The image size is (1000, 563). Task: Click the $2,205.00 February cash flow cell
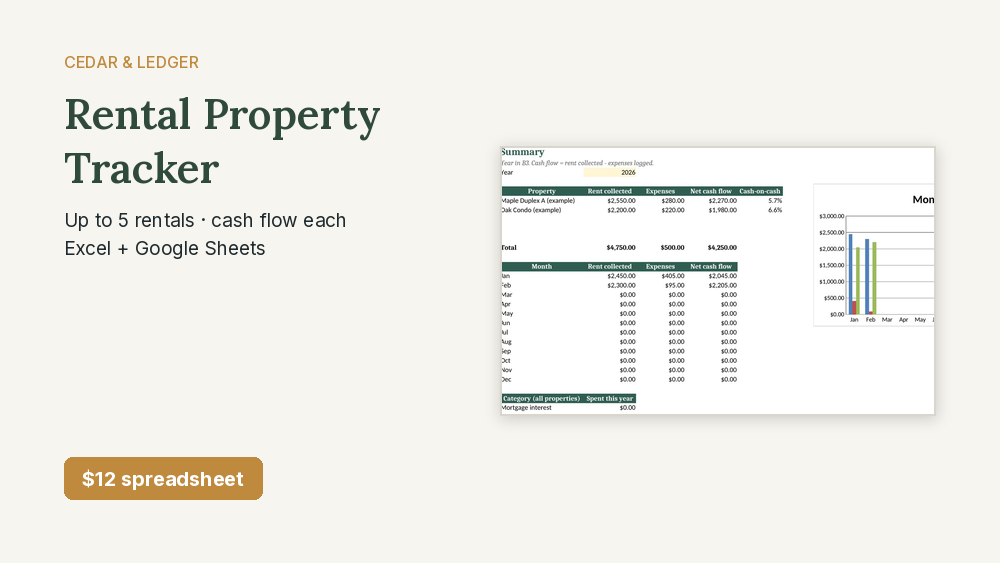tap(723, 285)
